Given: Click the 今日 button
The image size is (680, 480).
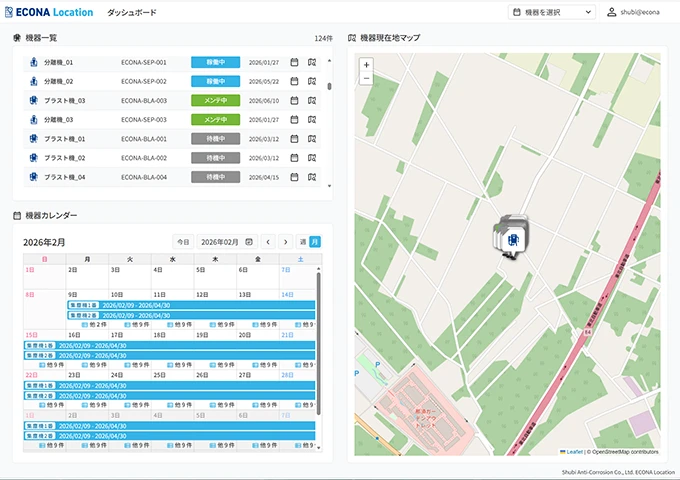Looking at the screenshot, I should [183, 242].
